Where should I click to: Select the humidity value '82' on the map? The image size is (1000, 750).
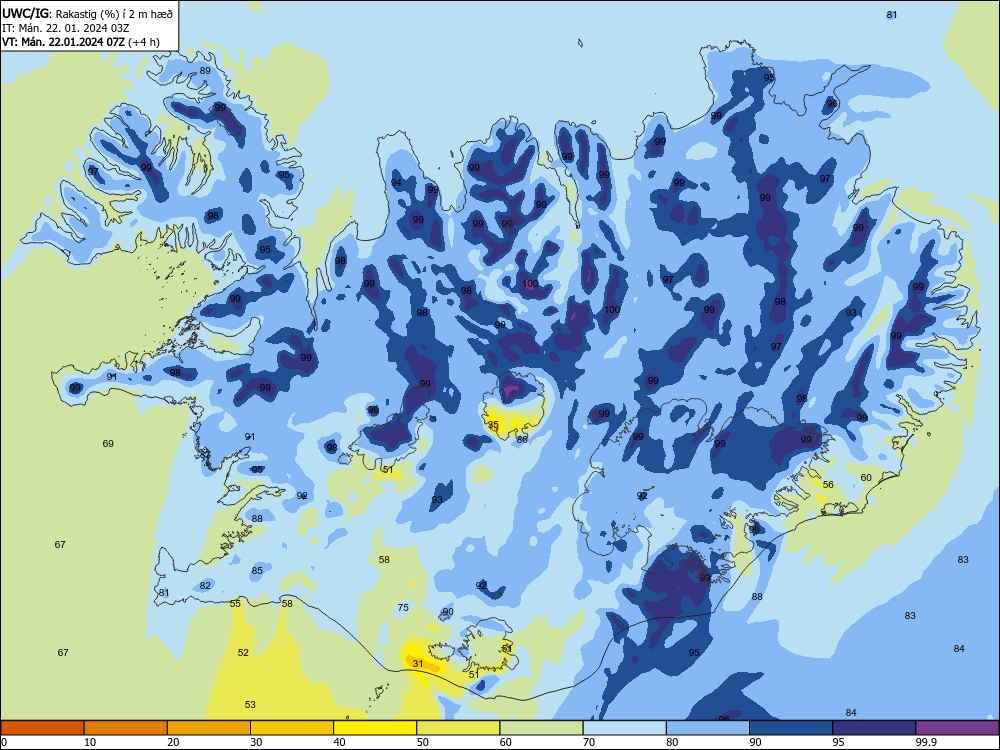205,585
